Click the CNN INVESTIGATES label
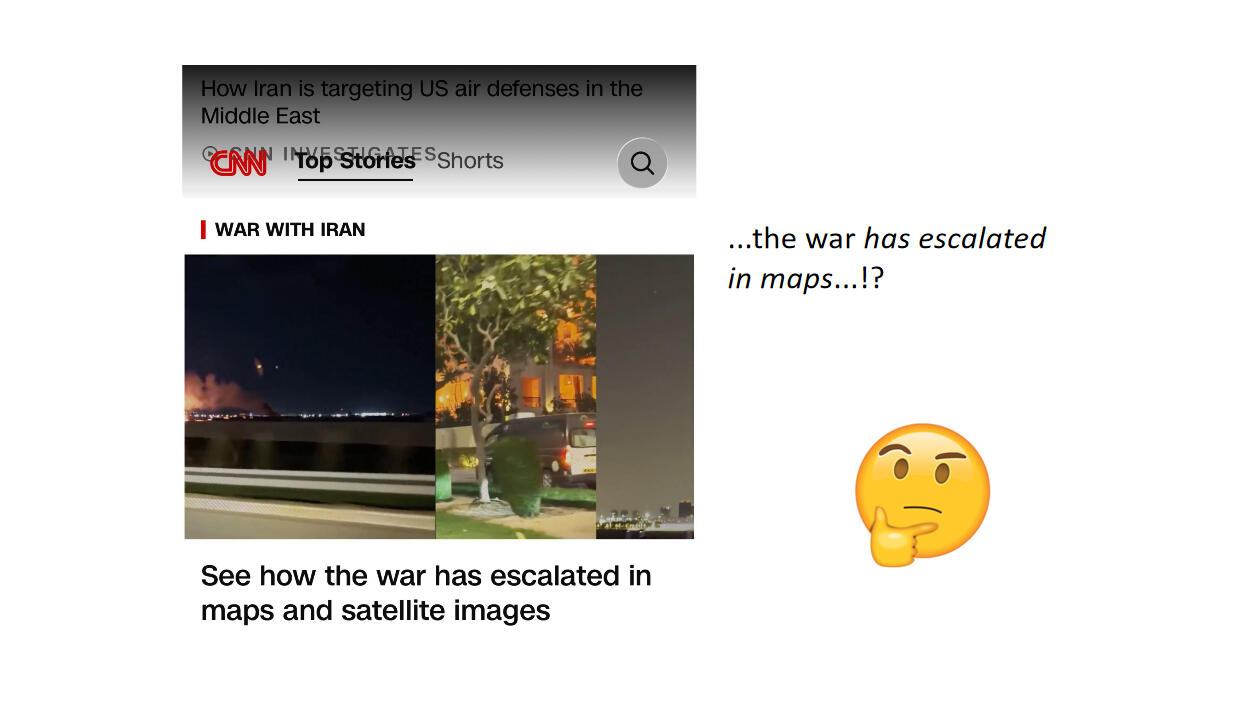Viewport: 1248px width, 707px height. [330, 154]
